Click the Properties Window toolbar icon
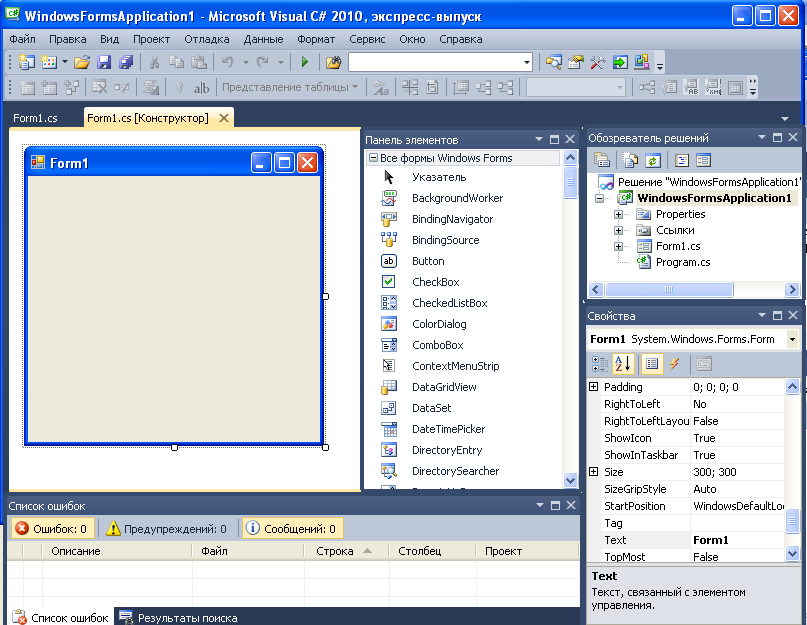Viewport: 807px width, 625px height. click(x=575, y=62)
